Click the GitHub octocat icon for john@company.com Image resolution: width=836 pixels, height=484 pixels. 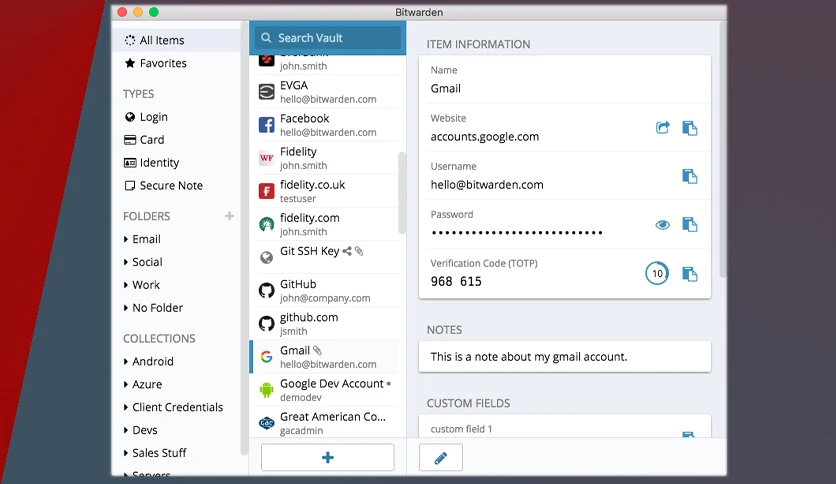(266, 291)
